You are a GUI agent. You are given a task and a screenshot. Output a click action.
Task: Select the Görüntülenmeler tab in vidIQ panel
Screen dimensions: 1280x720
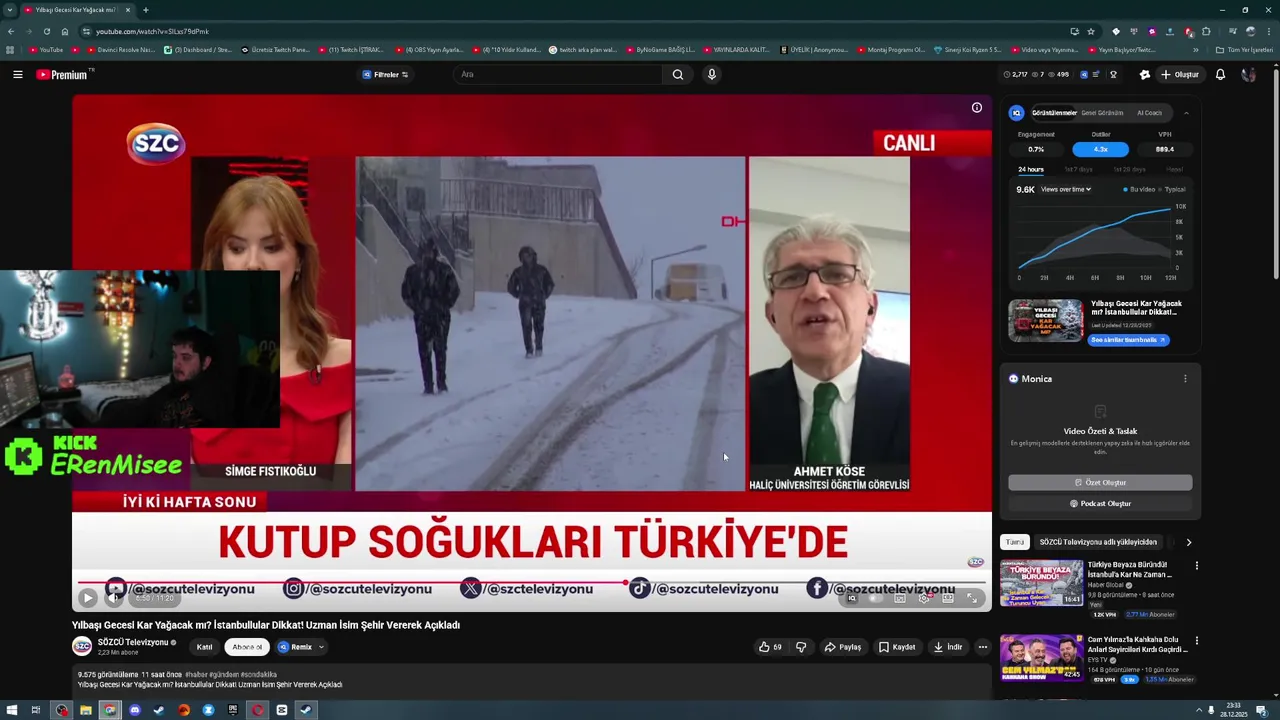(x=1054, y=113)
